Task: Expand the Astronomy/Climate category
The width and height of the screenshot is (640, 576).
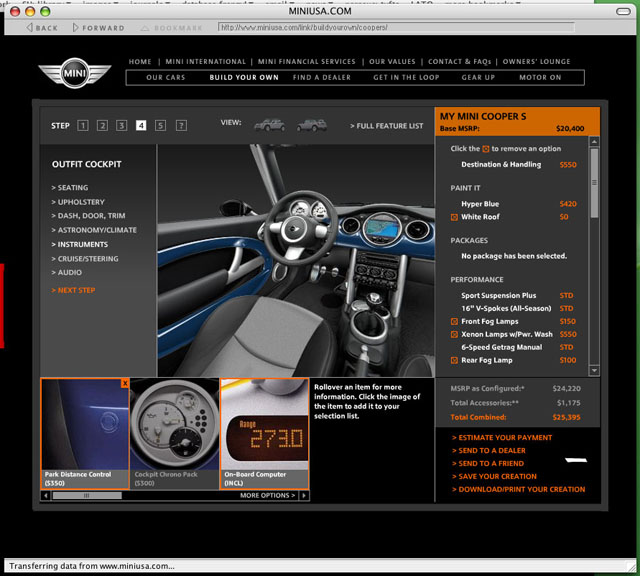Action: click(94, 230)
